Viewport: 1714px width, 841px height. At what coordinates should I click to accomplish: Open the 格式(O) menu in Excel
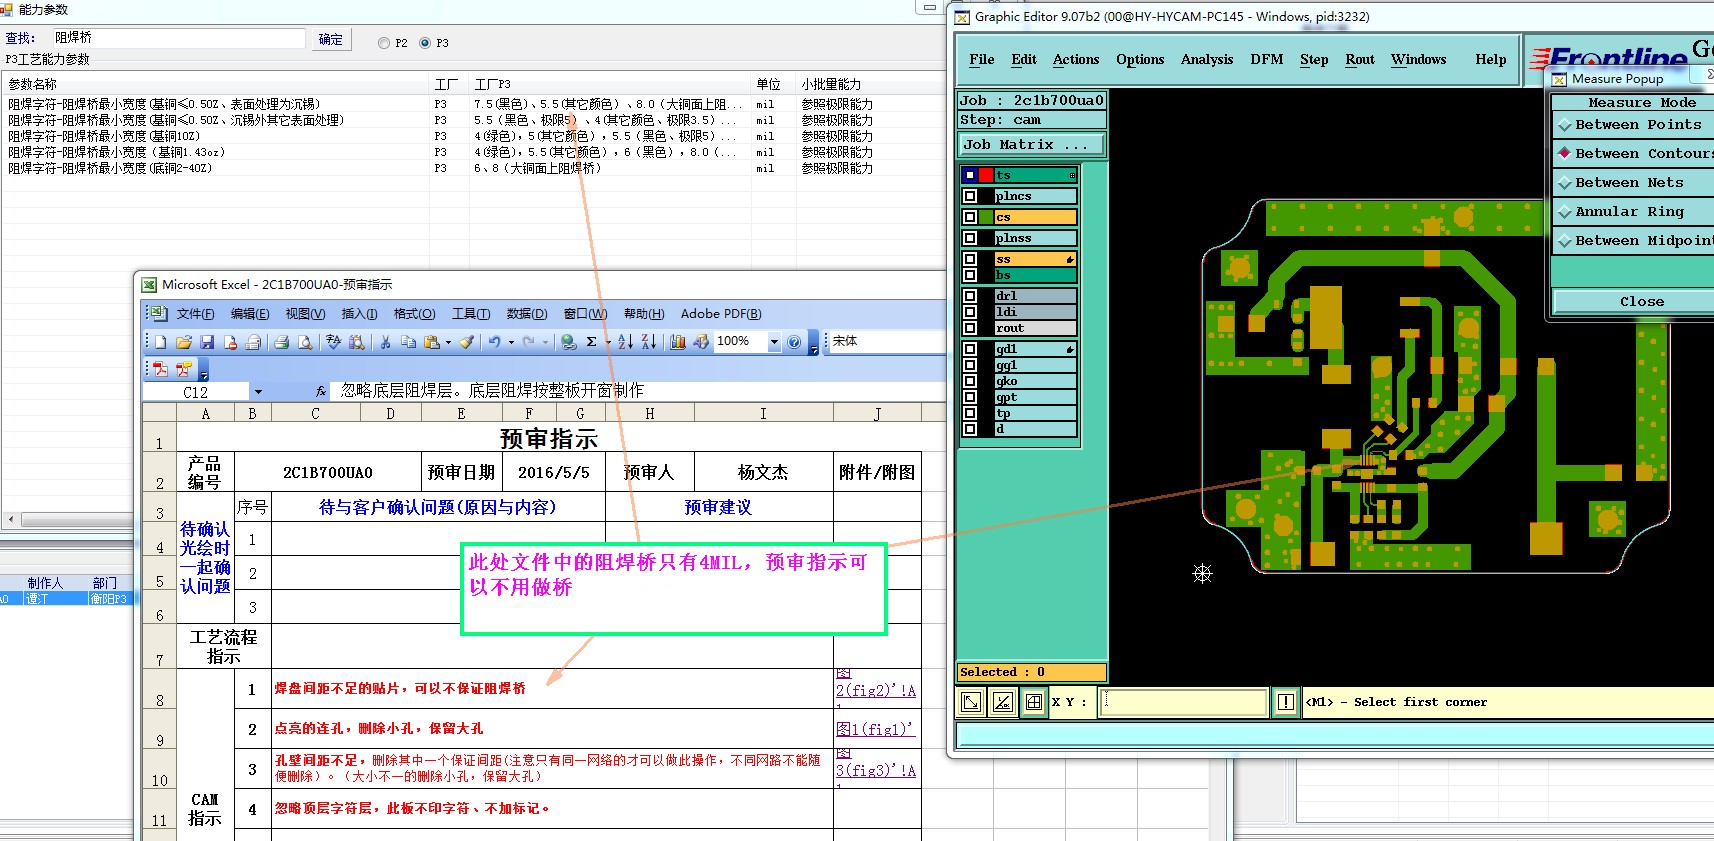(414, 314)
